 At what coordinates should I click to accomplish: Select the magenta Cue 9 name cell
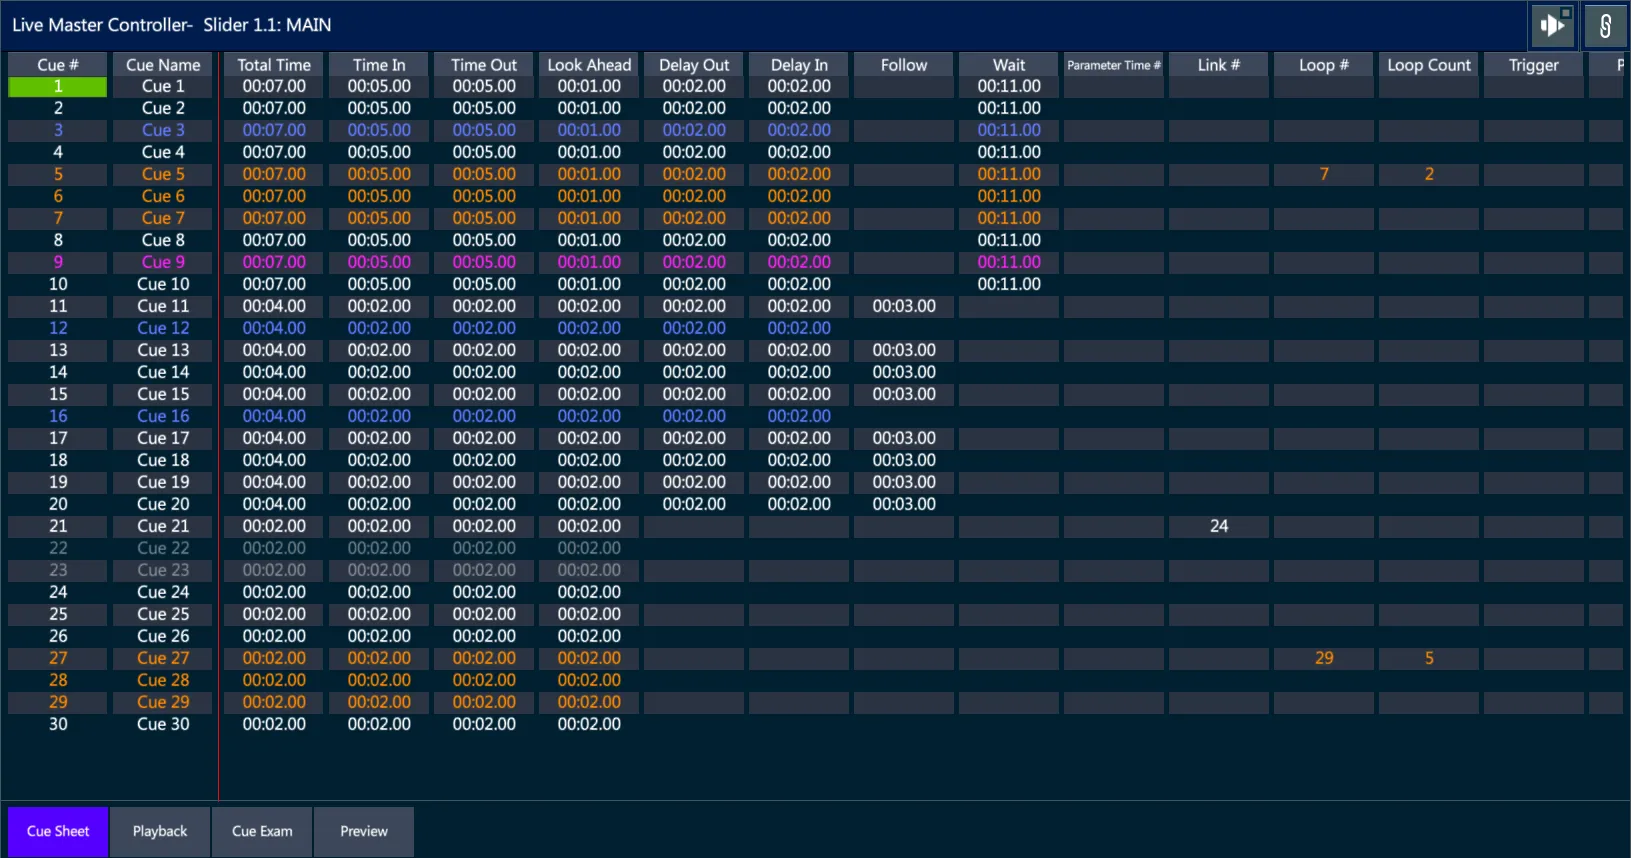[x=163, y=262]
